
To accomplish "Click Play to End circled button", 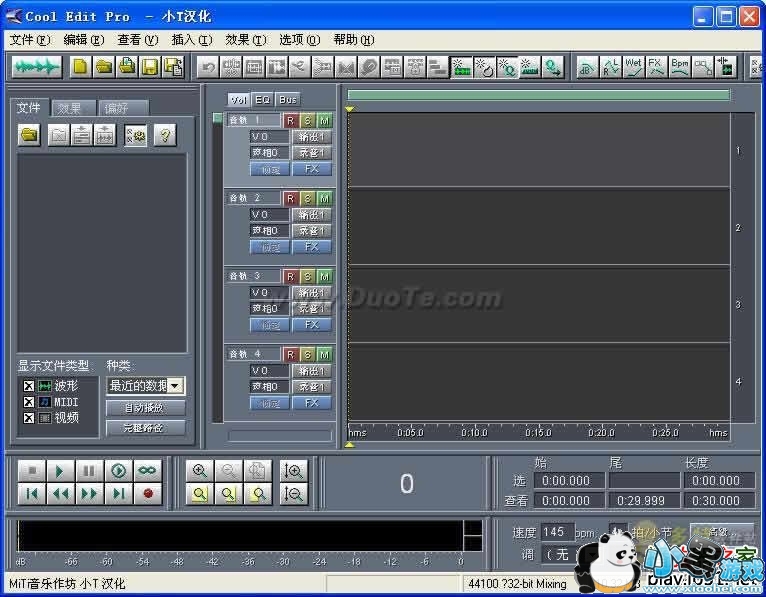I will click(x=118, y=471).
